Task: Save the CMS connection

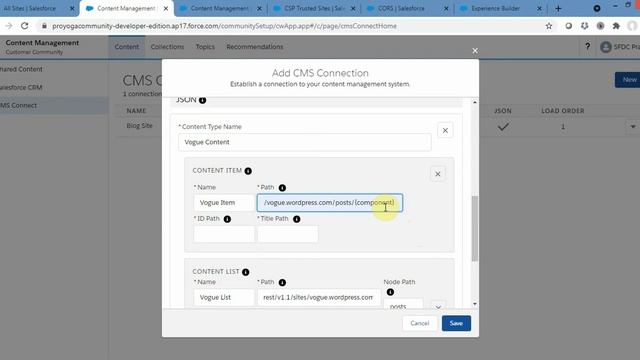Action: (456, 323)
